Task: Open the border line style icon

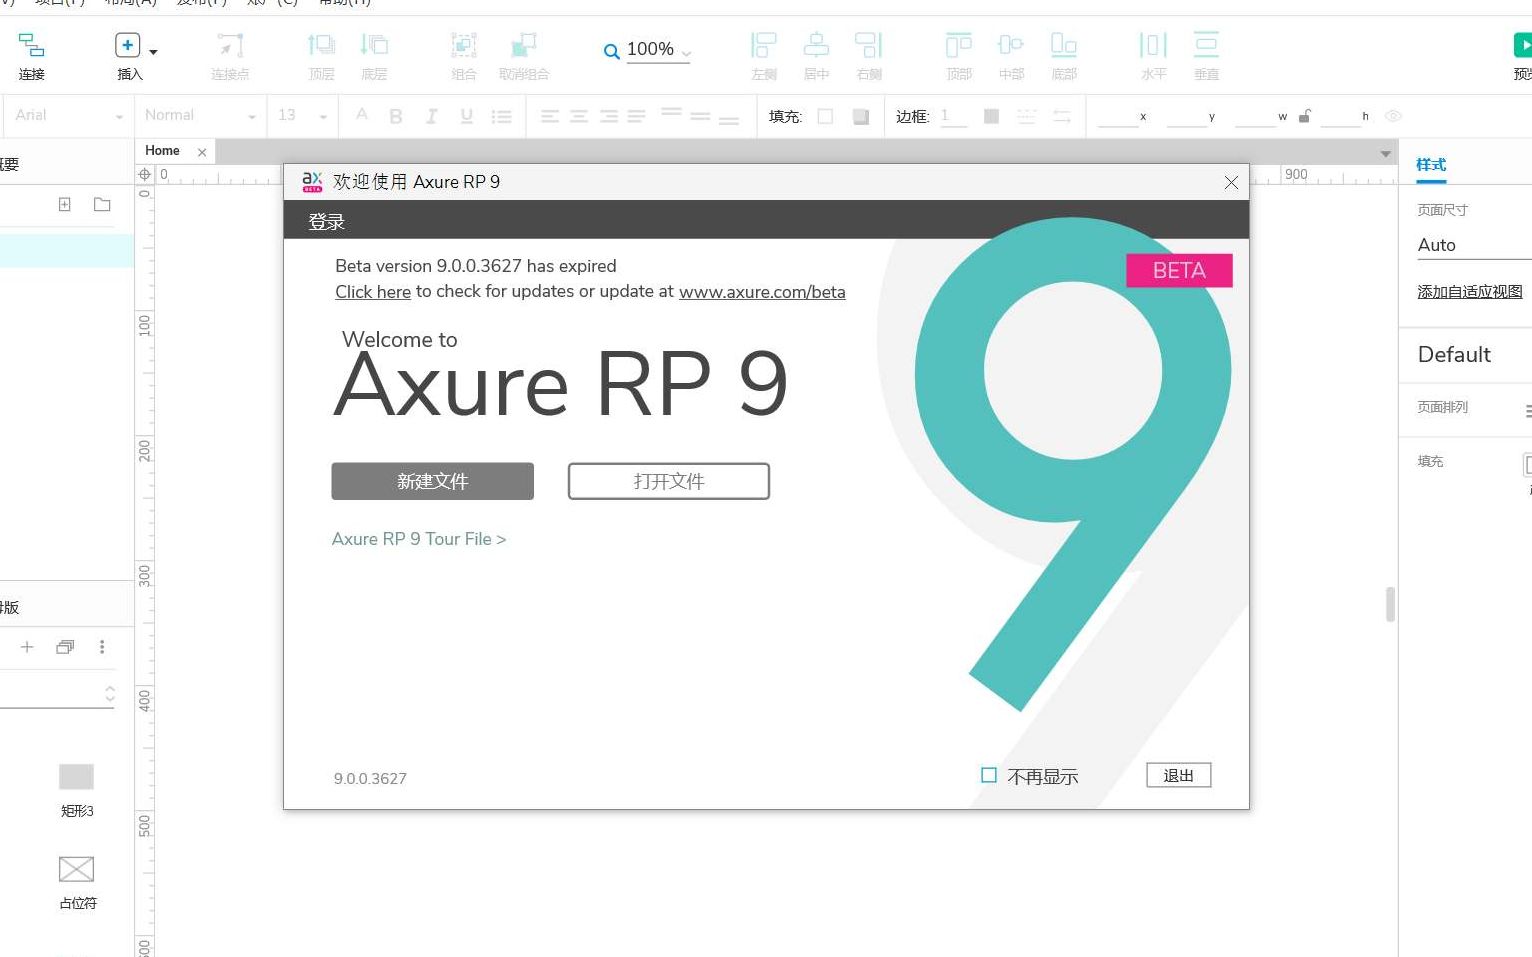Action: tap(1026, 117)
